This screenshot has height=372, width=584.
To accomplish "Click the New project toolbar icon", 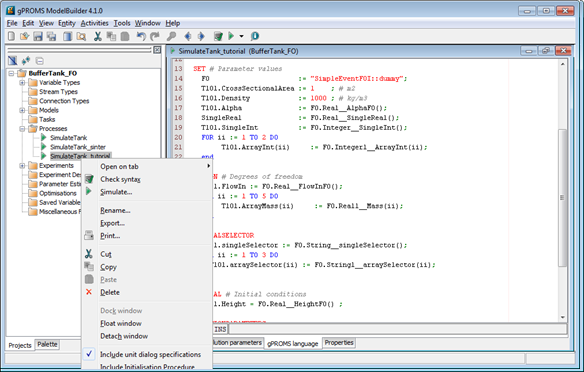I will (x=12, y=36).
